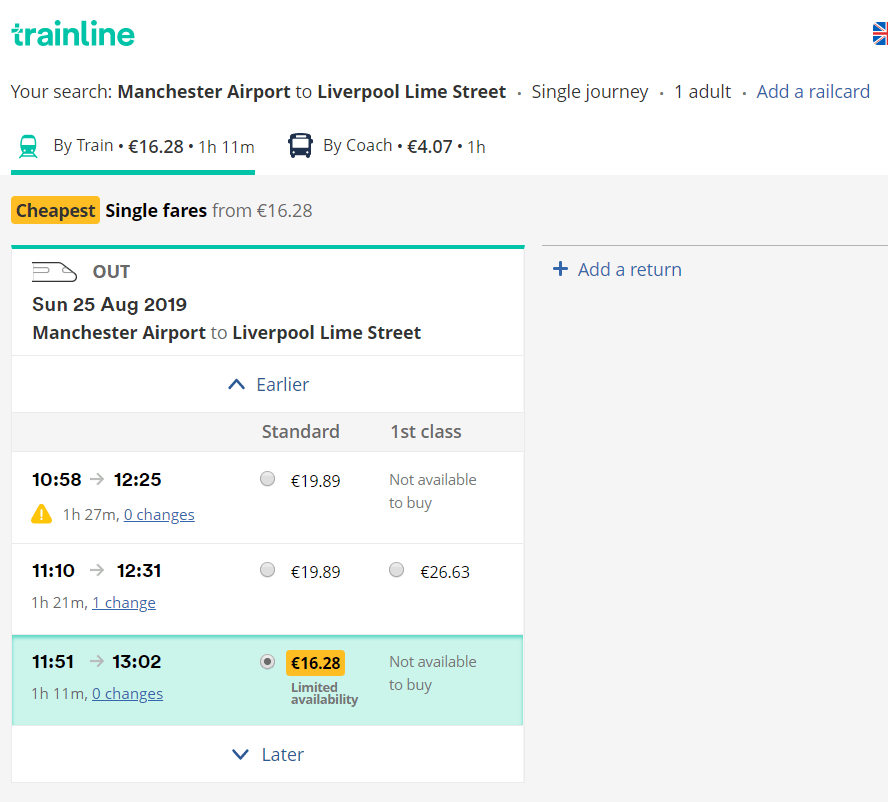888x802 pixels.
Task: Click the 10:58 to 12:25 journey times
Action: pos(97,480)
